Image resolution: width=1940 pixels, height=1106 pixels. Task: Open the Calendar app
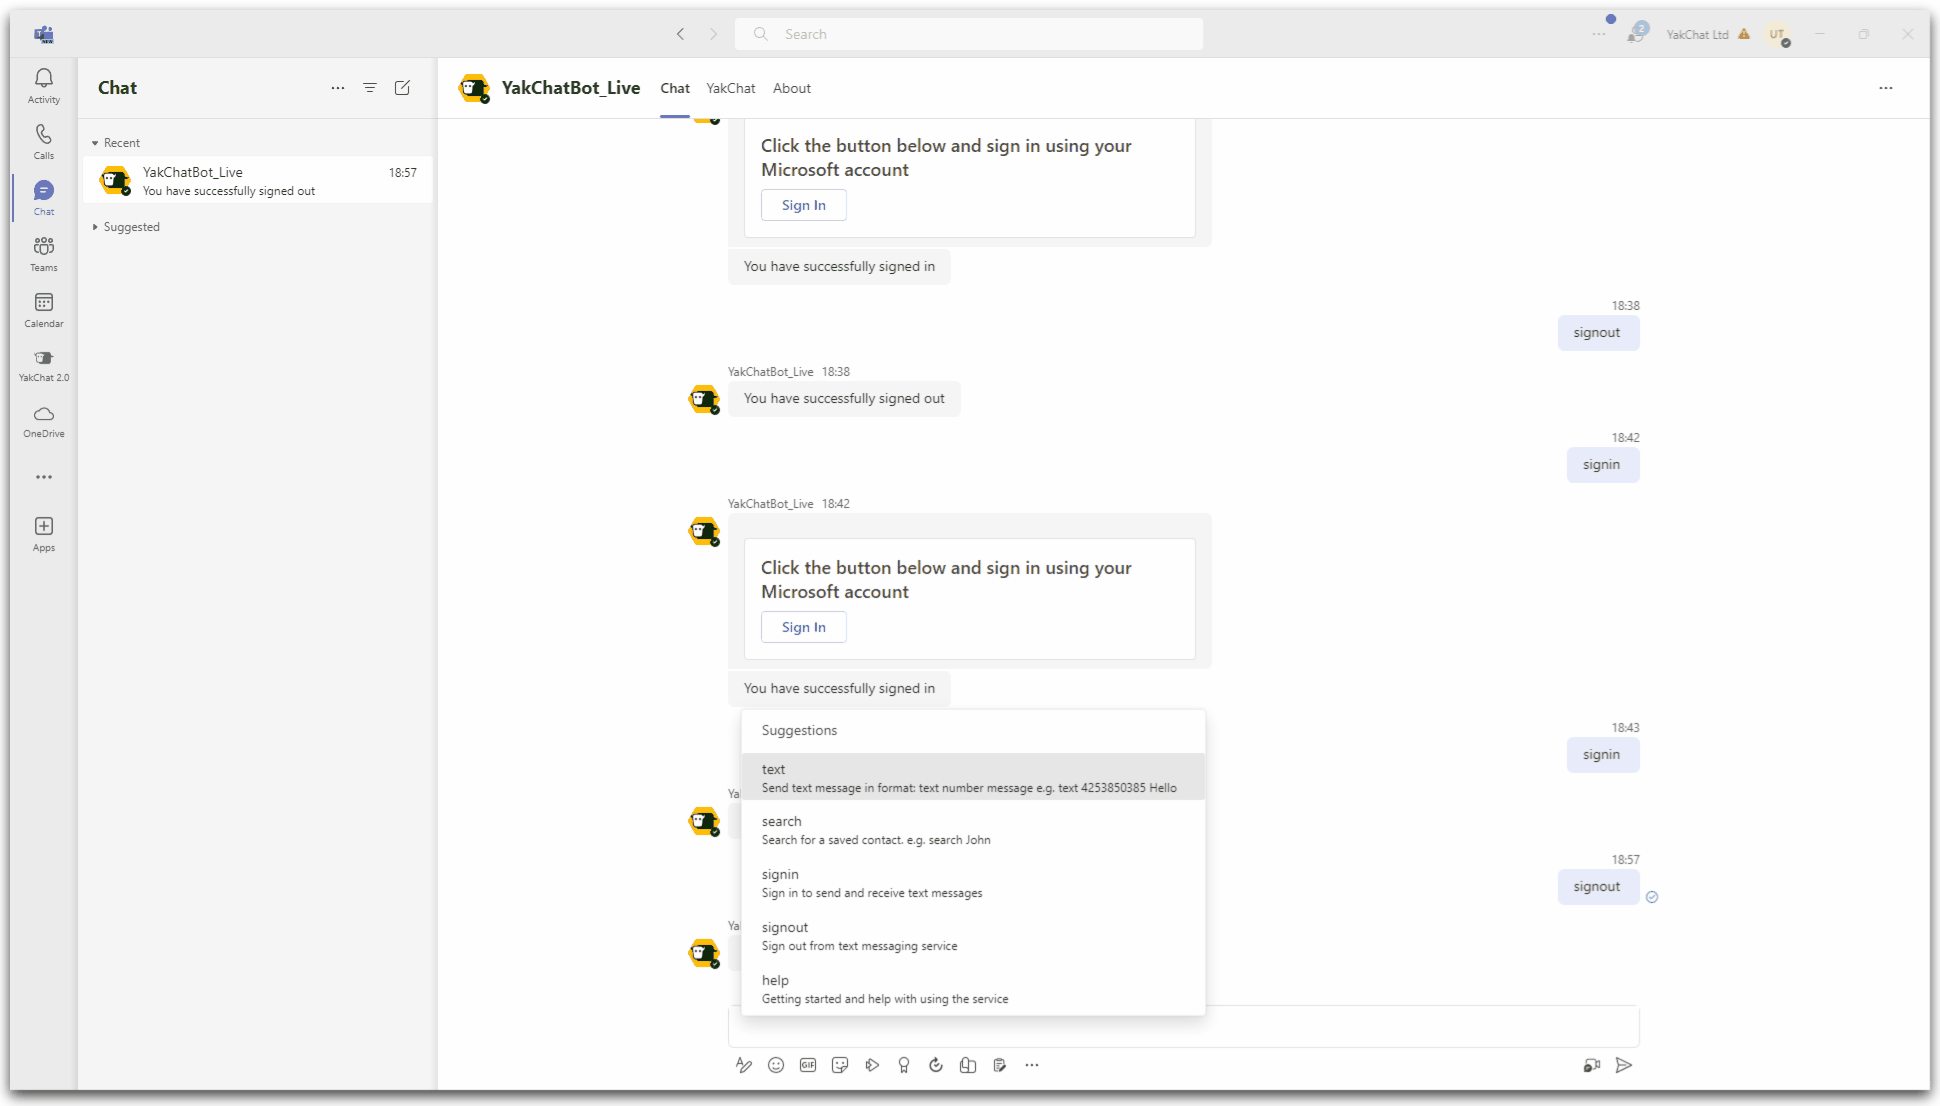[x=44, y=309]
